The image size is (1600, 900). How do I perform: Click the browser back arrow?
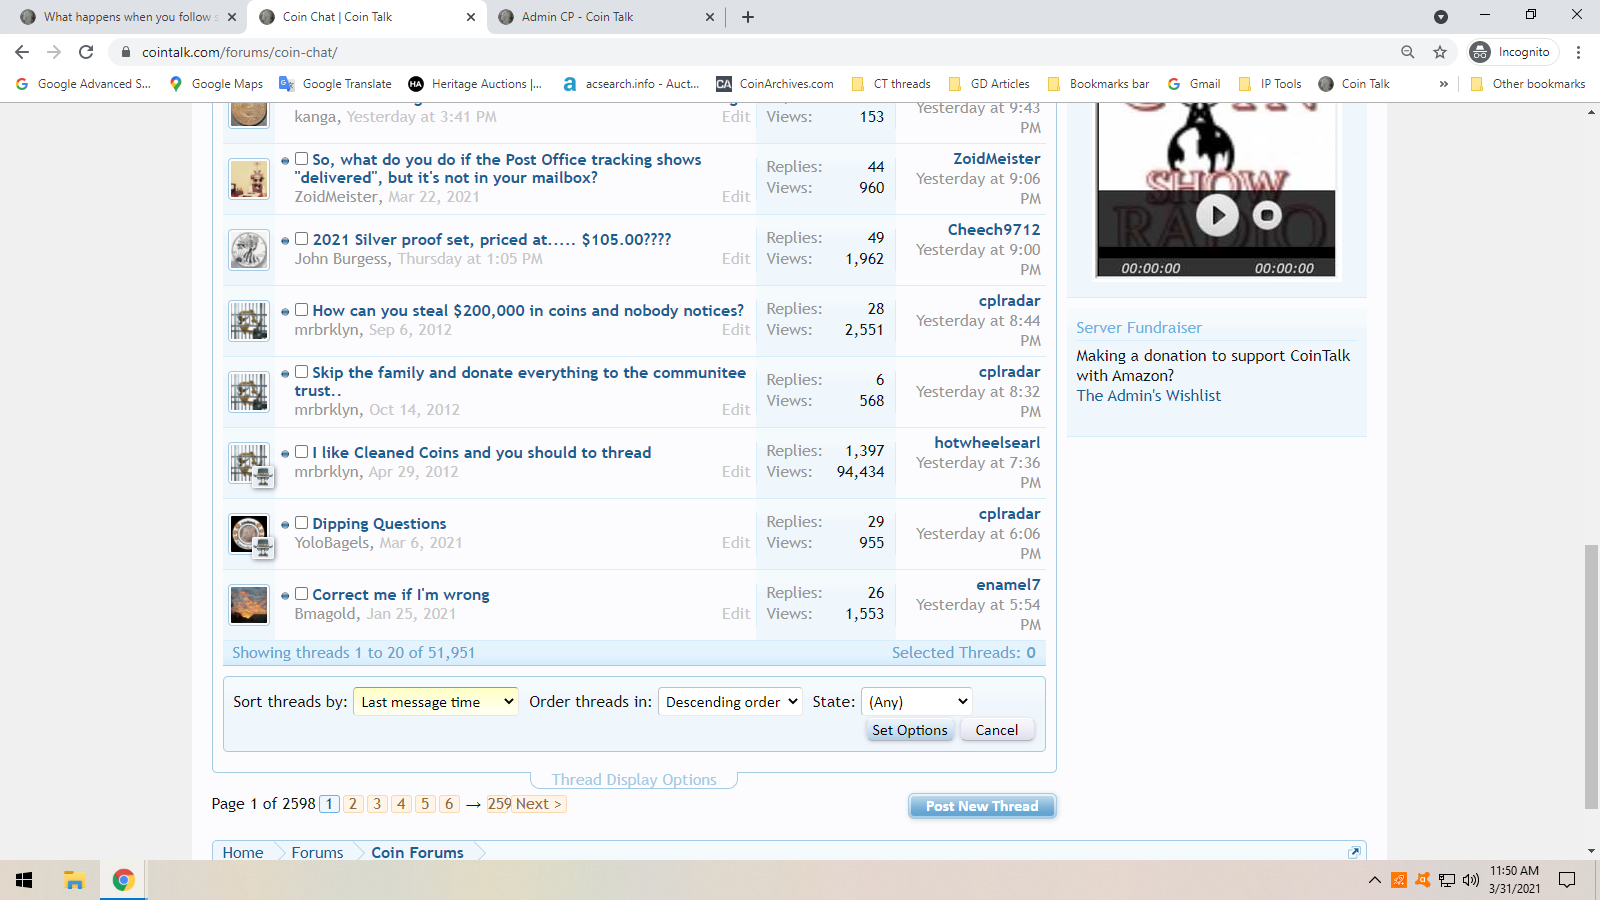pyautogui.click(x=22, y=52)
